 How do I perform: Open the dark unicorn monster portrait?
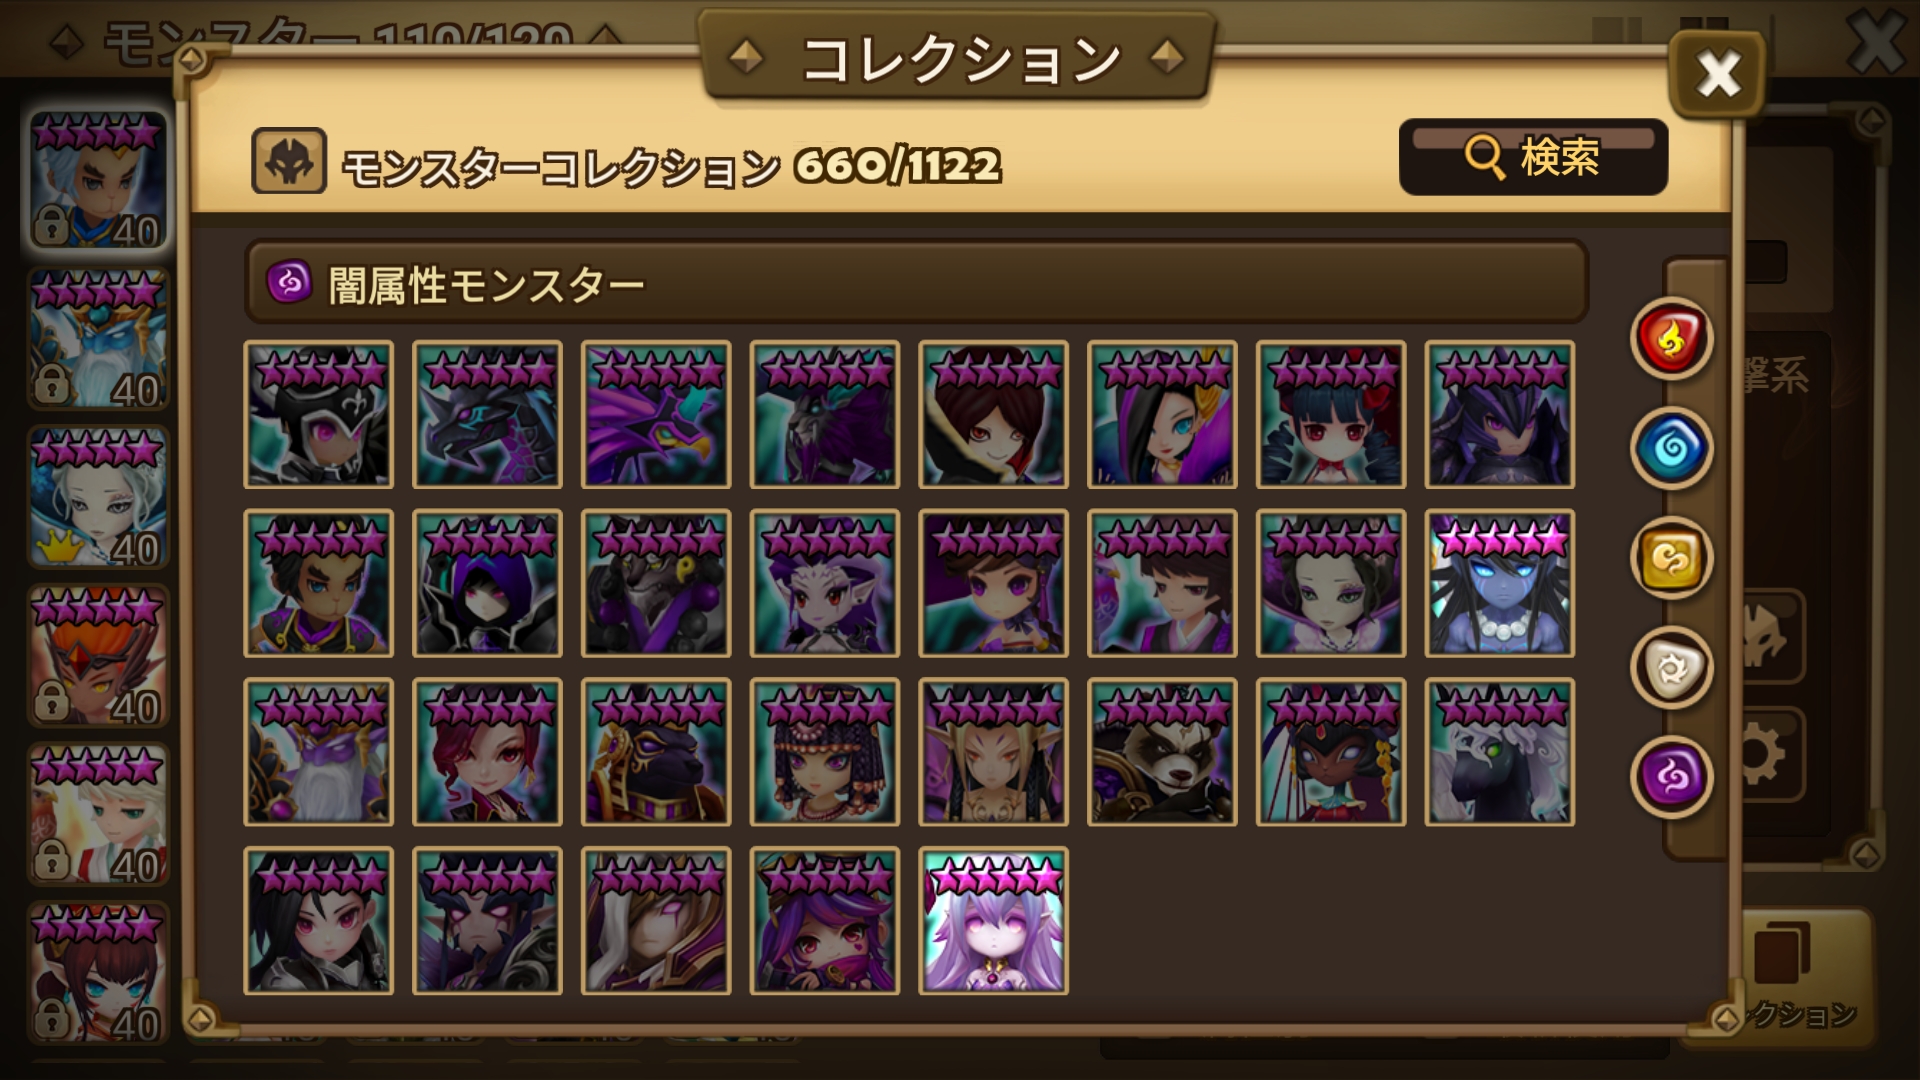click(1500, 752)
